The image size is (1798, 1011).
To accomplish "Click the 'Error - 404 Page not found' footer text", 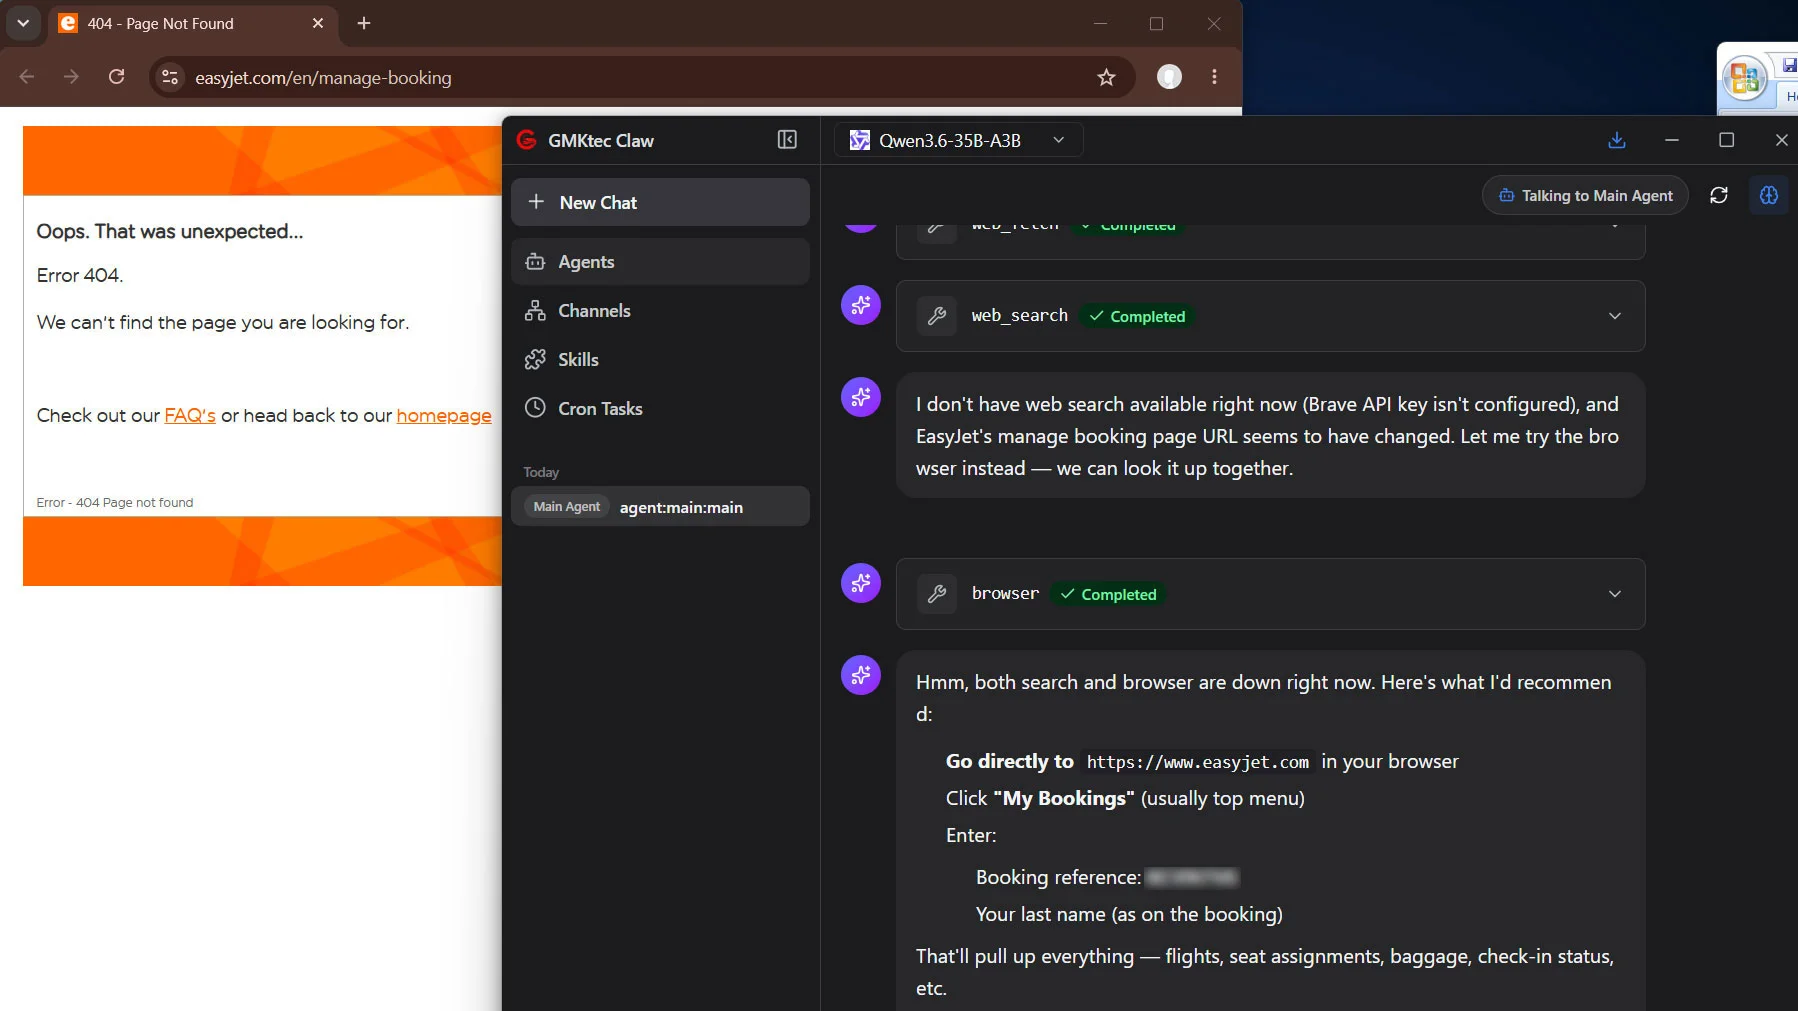I will point(115,502).
